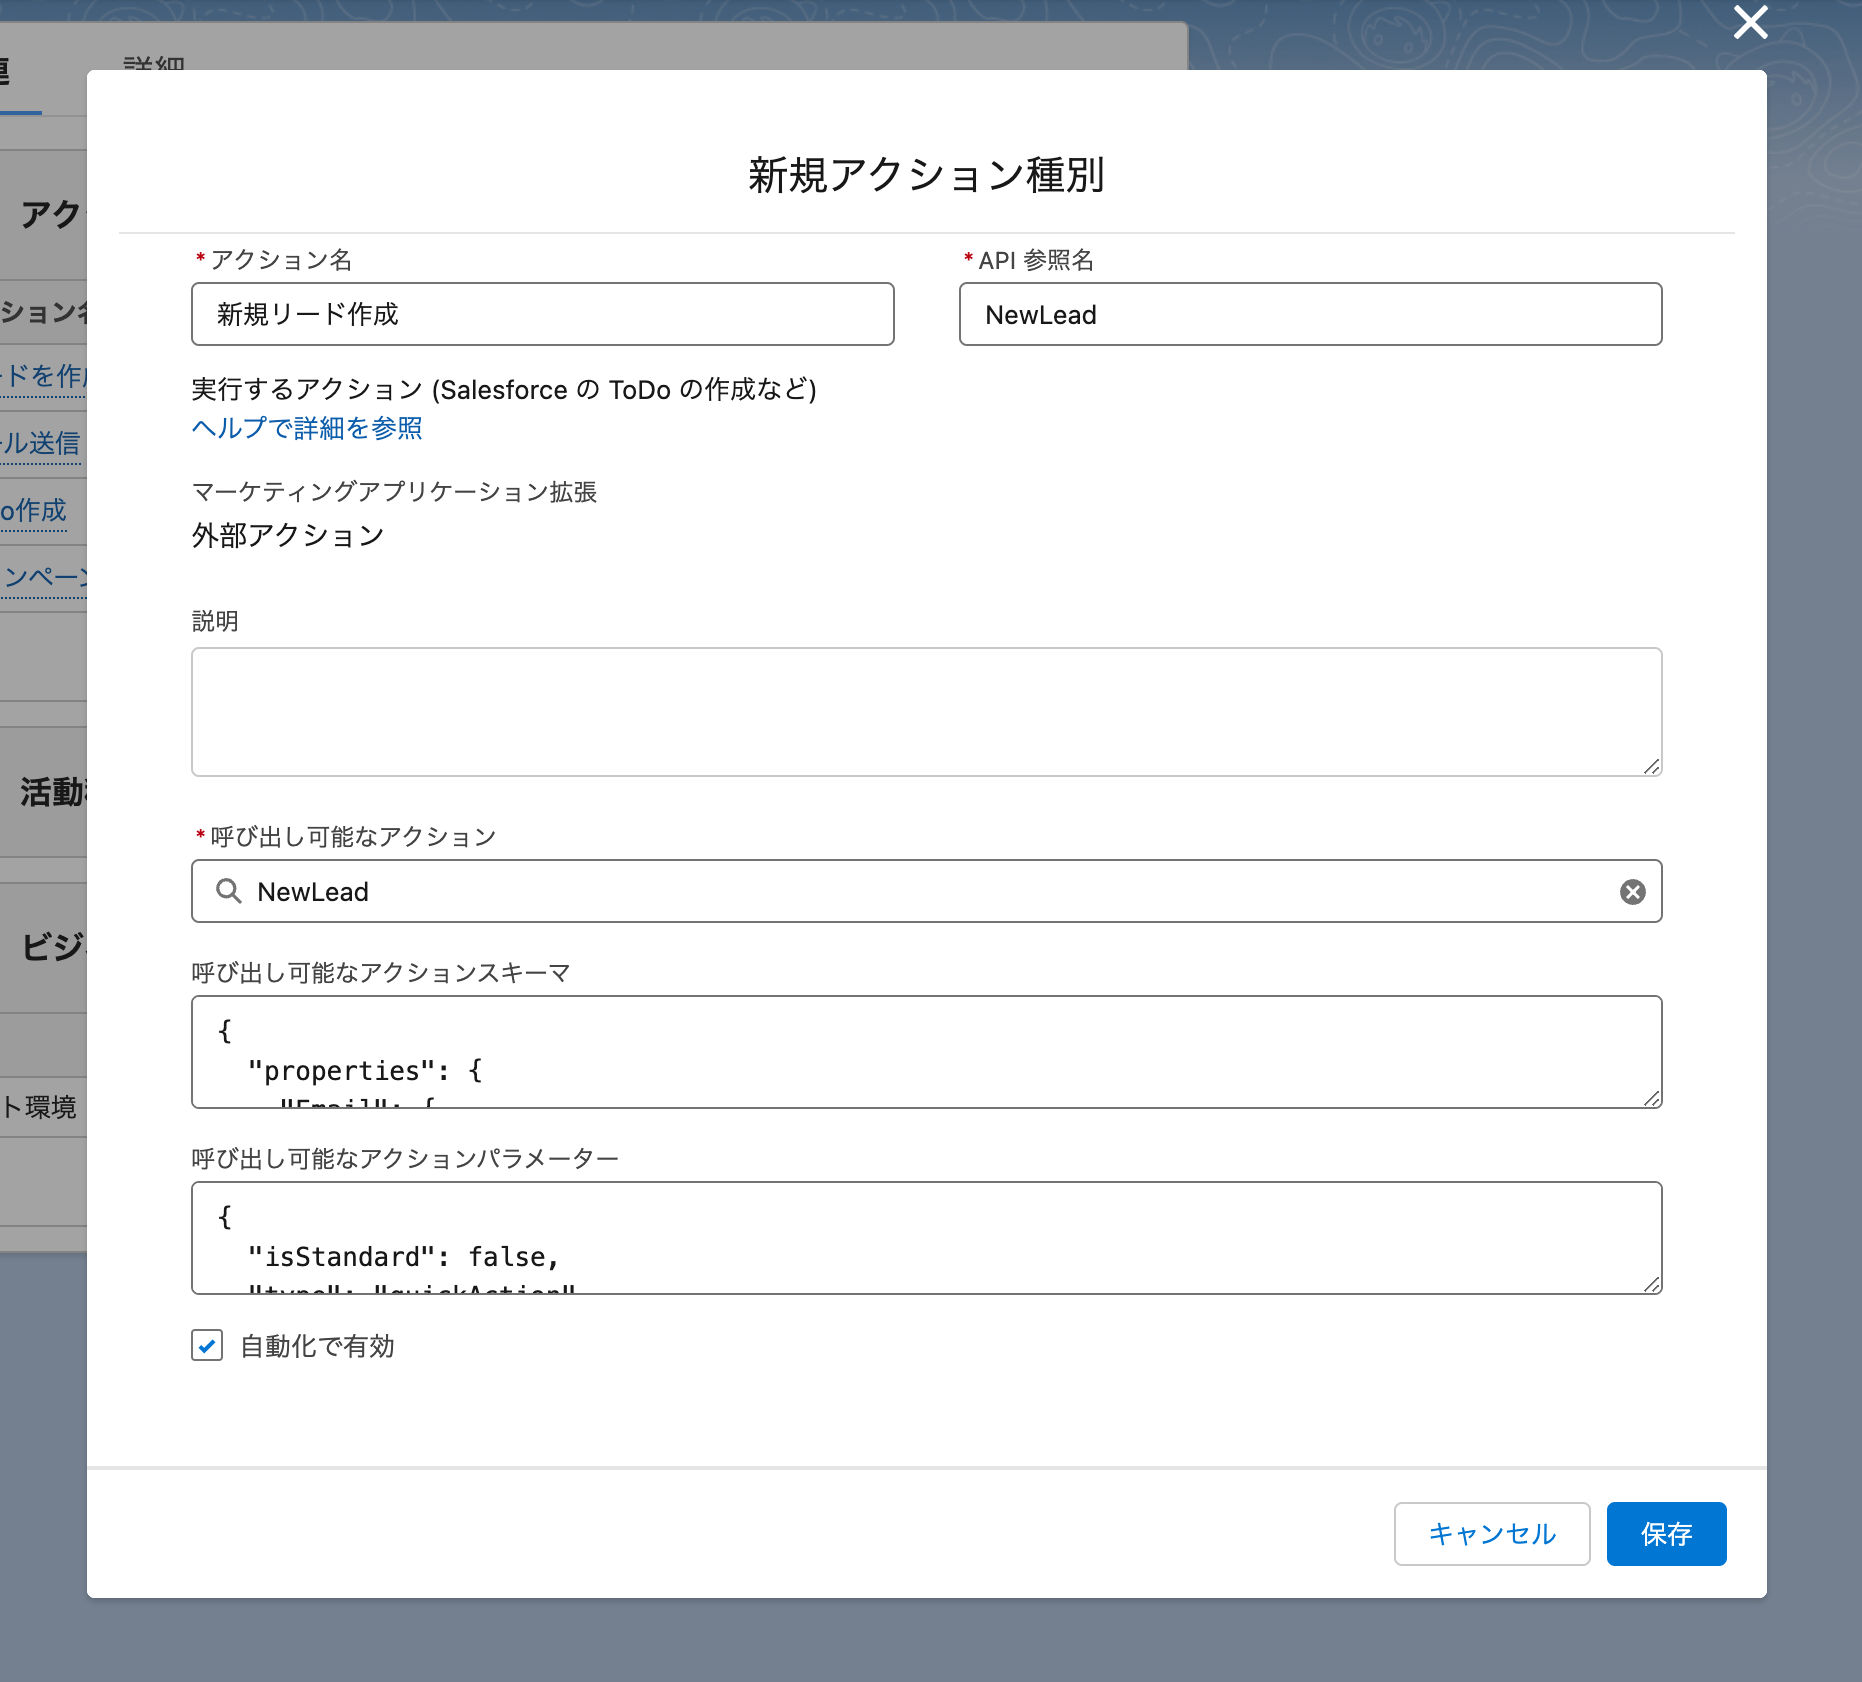Click the 新規アクション種別 modal heading
Viewport: 1862px width, 1682px height.
pyautogui.click(x=926, y=175)
